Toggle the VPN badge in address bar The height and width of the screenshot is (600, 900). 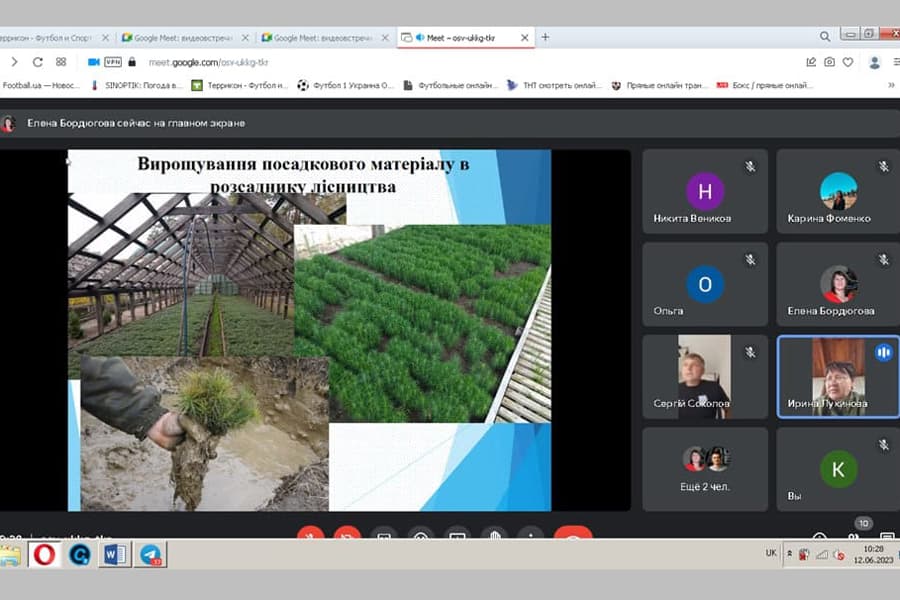[x=113, y=62]
